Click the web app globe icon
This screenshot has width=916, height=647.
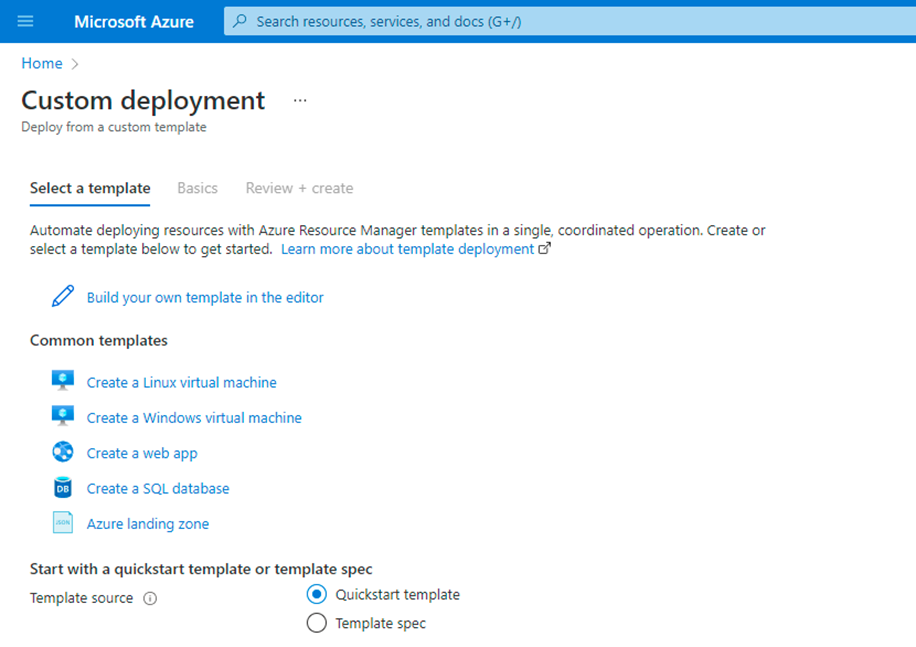63,452
